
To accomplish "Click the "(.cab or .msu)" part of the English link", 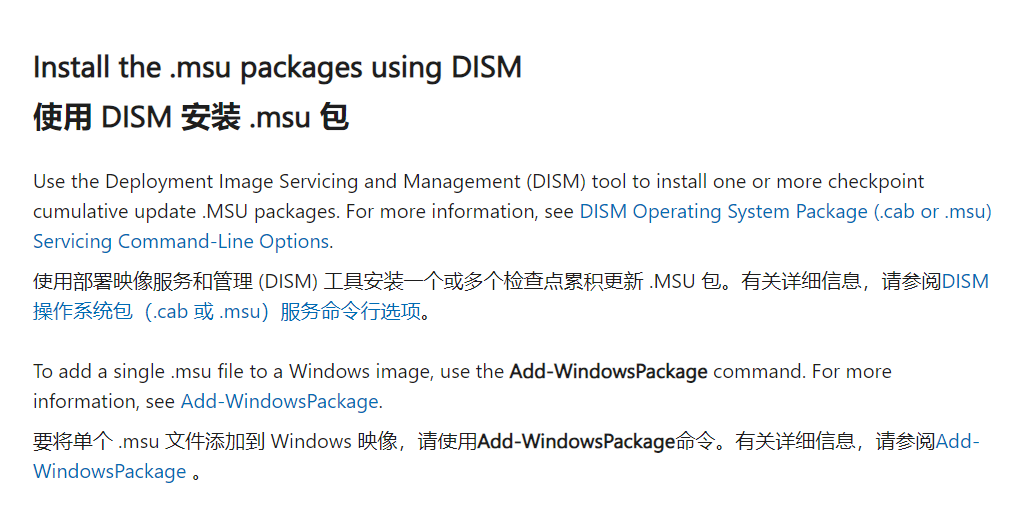I will coord(933,212).
